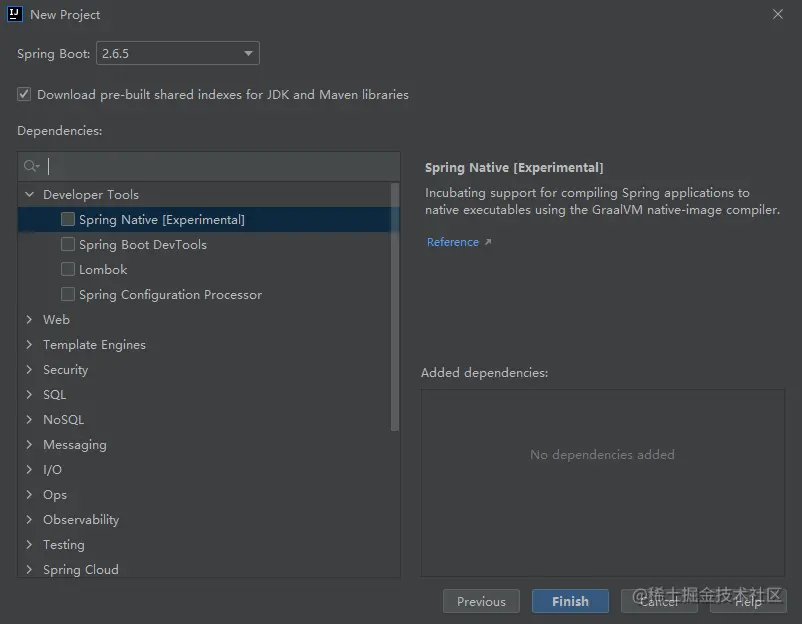This screenshot has height=624, width=802.
Task: Click the IntelliJ IDEA logo icon
Action: coord(15,14)
